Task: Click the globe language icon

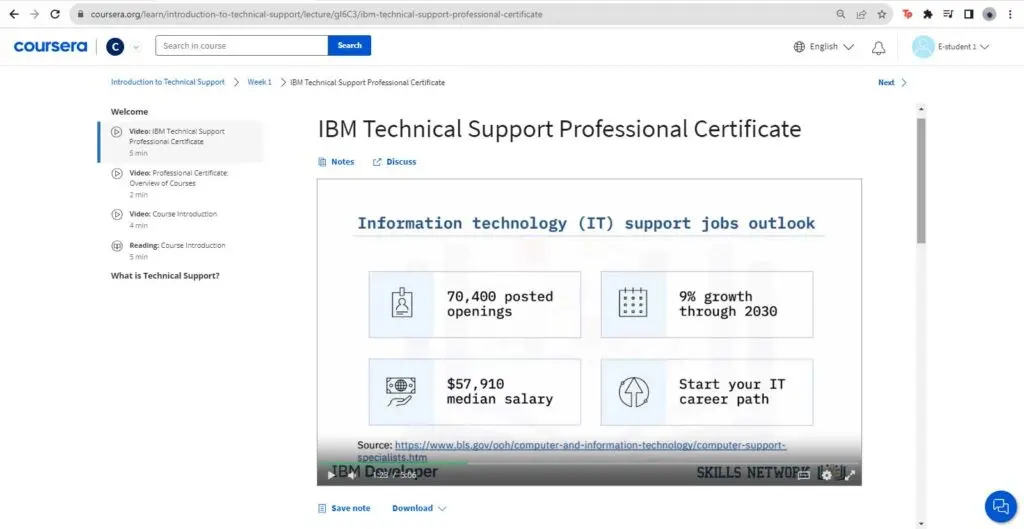Action: coord(799,47)
